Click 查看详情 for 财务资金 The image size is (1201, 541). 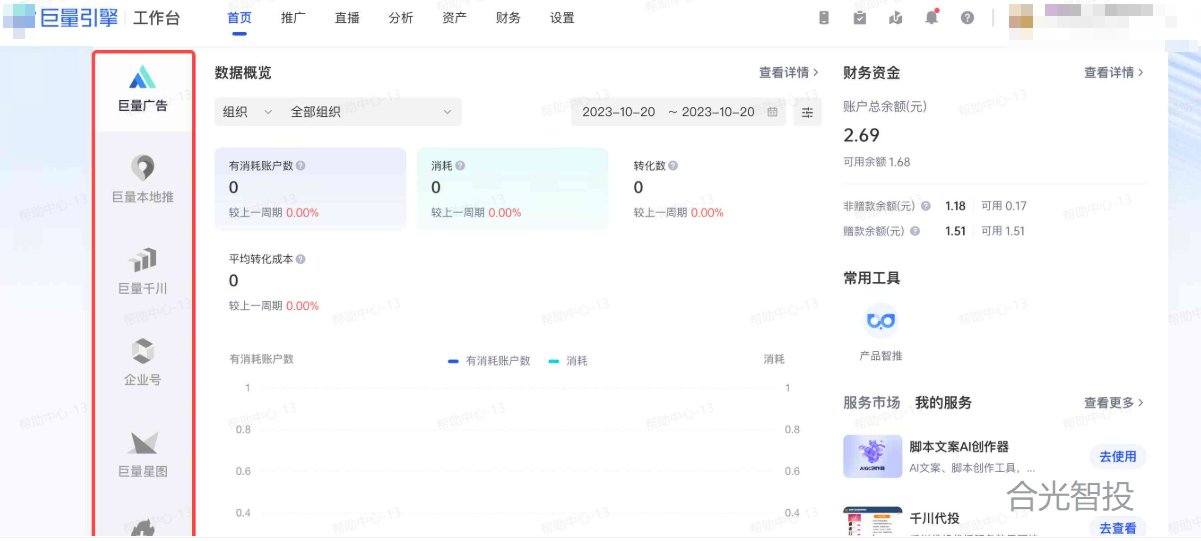pyautogui.click(x=1114, y=73)
